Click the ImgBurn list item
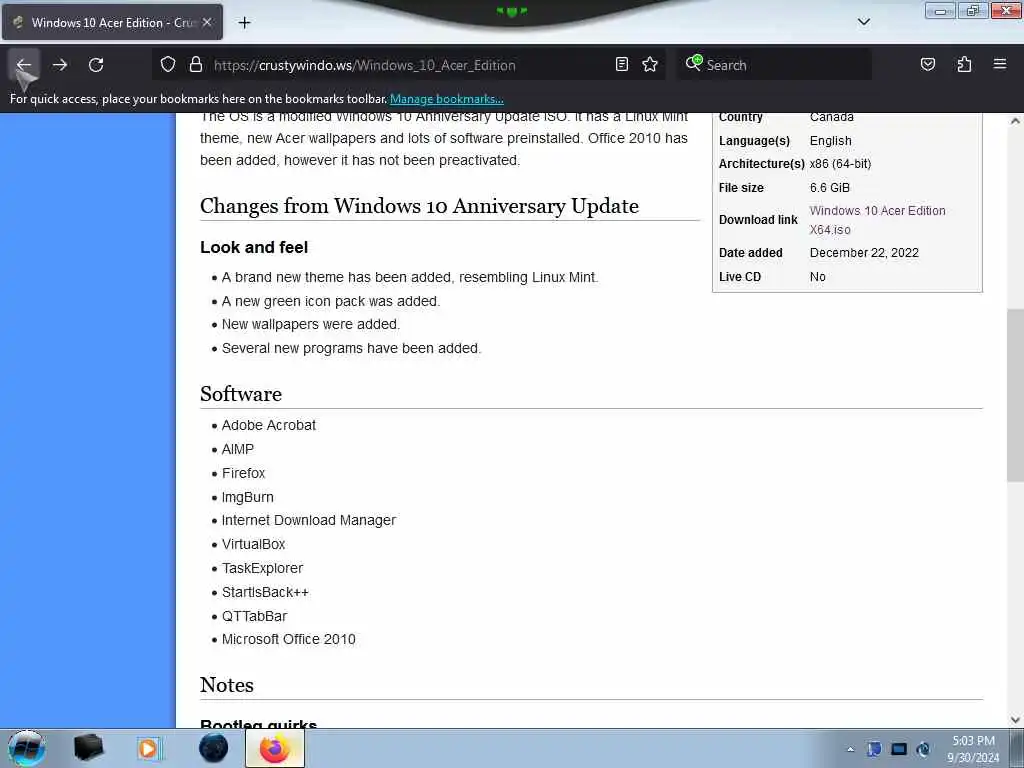Viewport: 1024px width, 768px height. (x=248, y=497)
